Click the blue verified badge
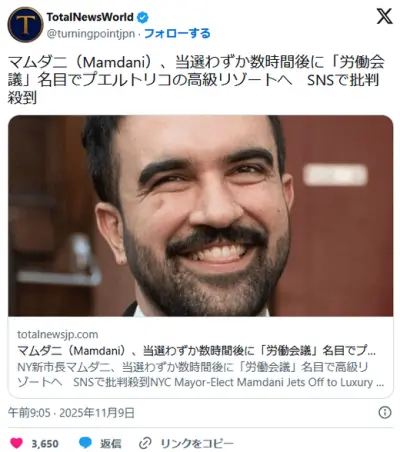 pyautogui.click(x=143, y=17)
